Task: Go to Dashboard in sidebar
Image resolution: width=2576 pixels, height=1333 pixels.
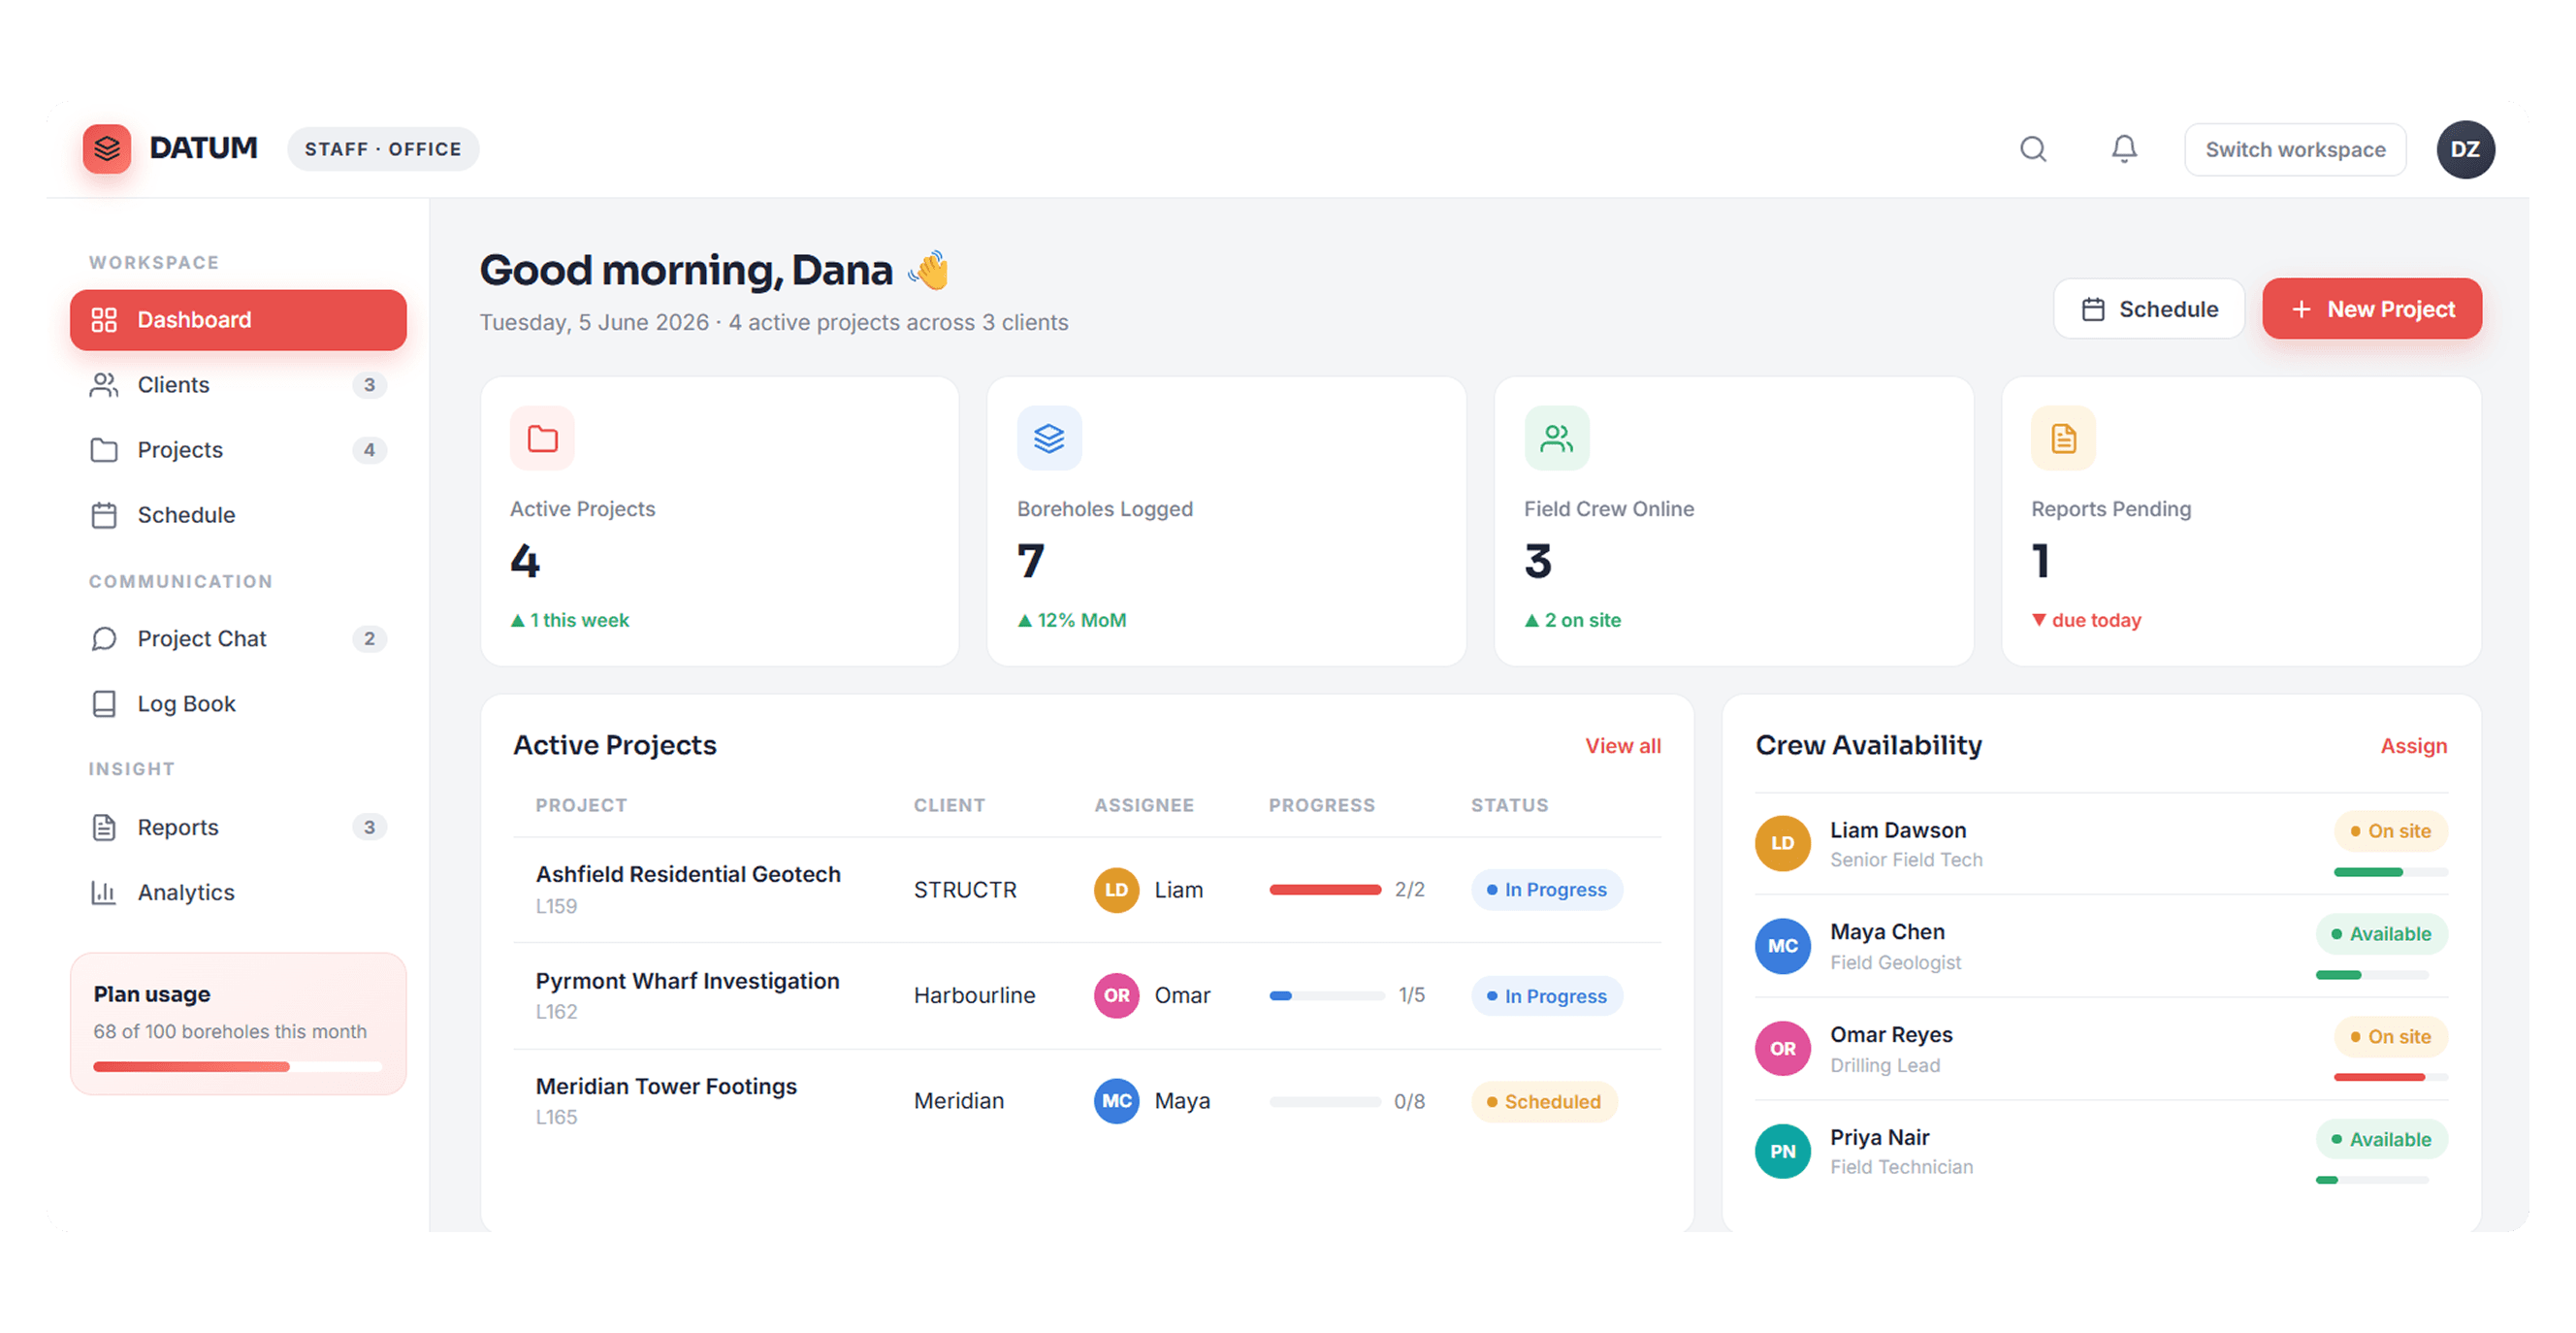Action: point(238,320)
